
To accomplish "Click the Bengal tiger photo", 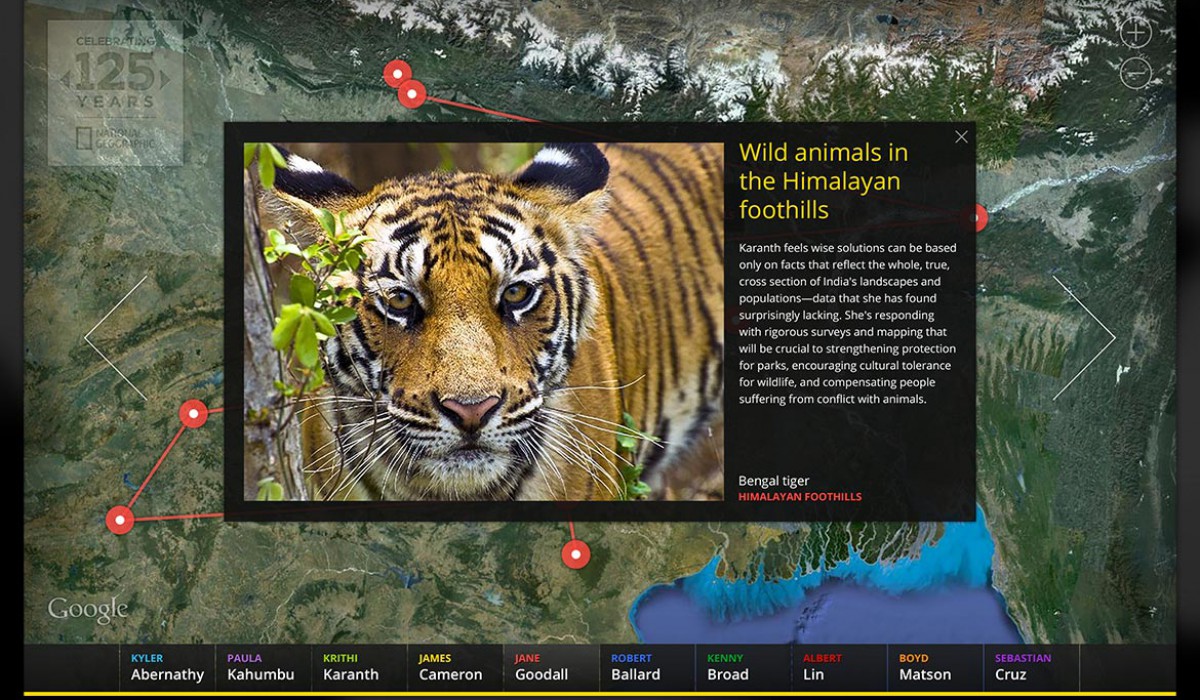I will click(x=483, y=321).
